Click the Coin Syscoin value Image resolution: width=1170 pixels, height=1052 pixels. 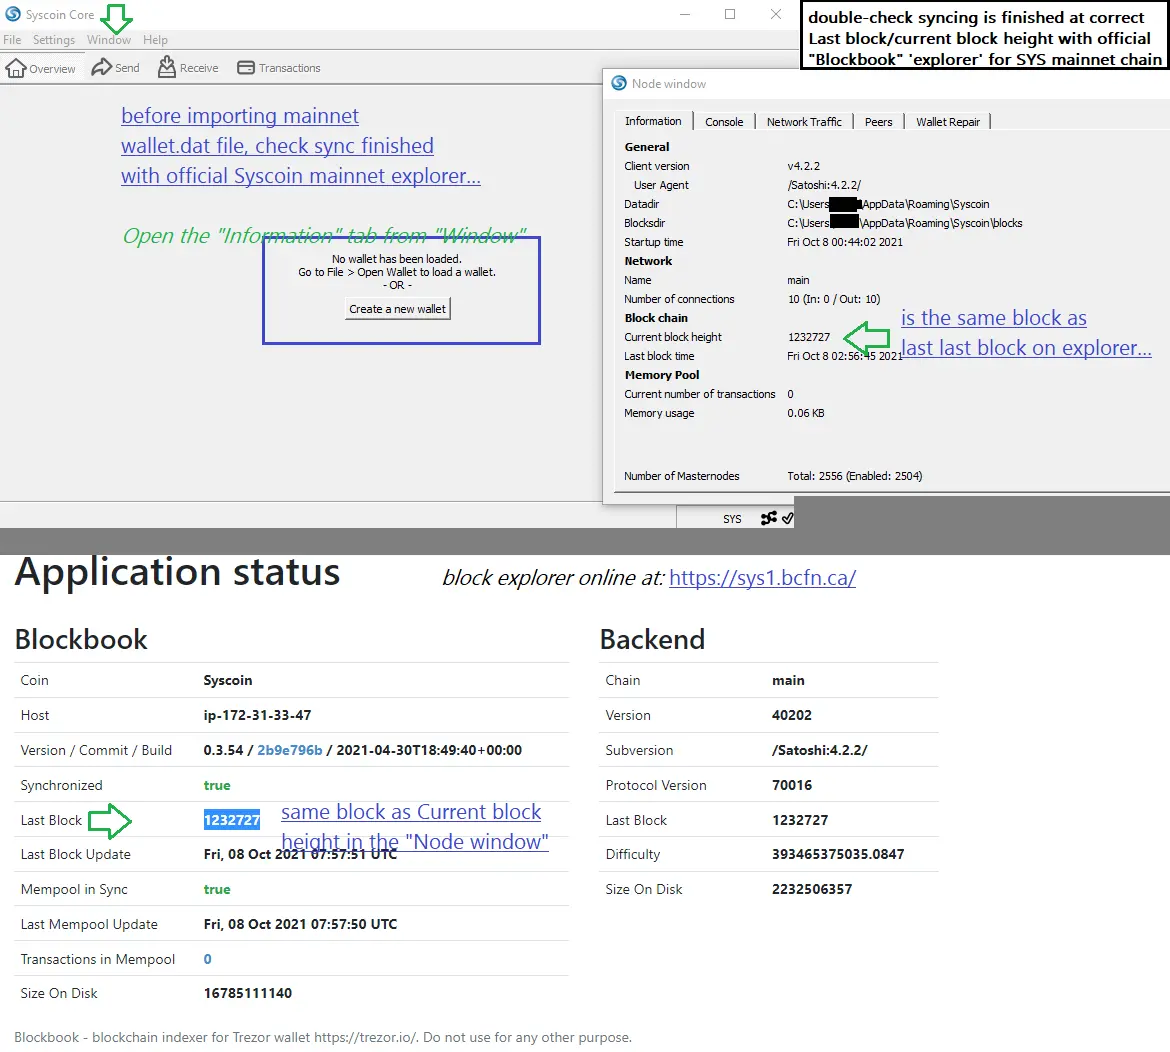pos(228,680)
